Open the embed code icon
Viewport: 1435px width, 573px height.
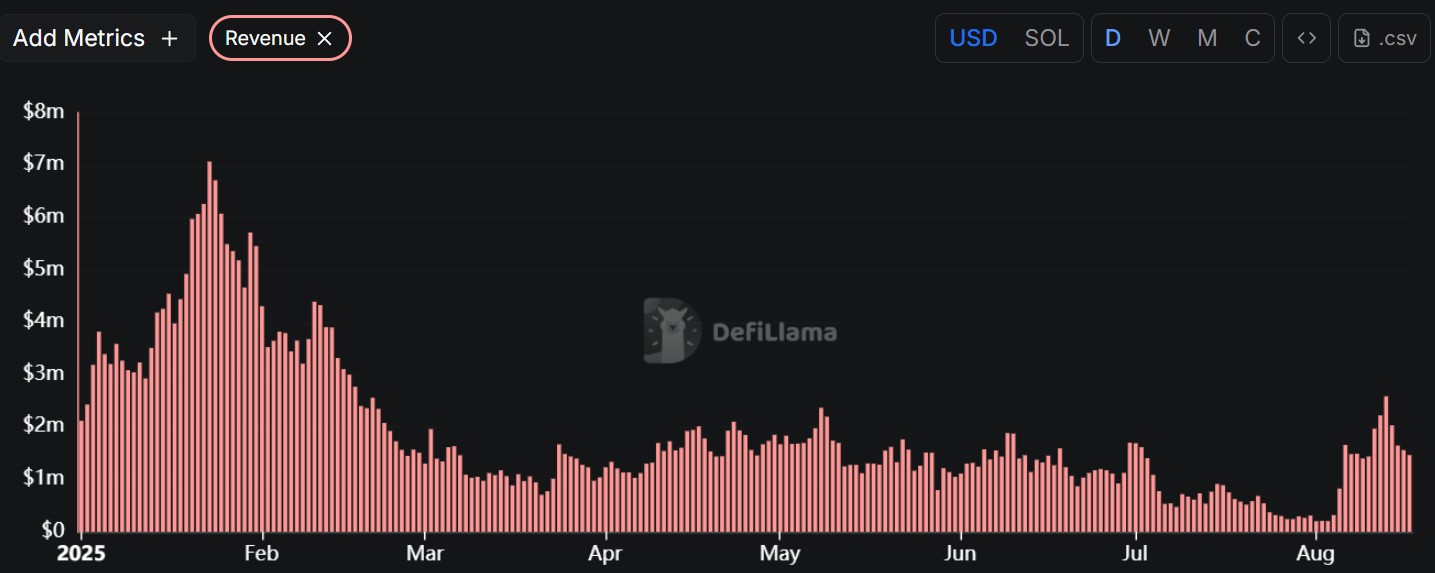pos(1306,38)
